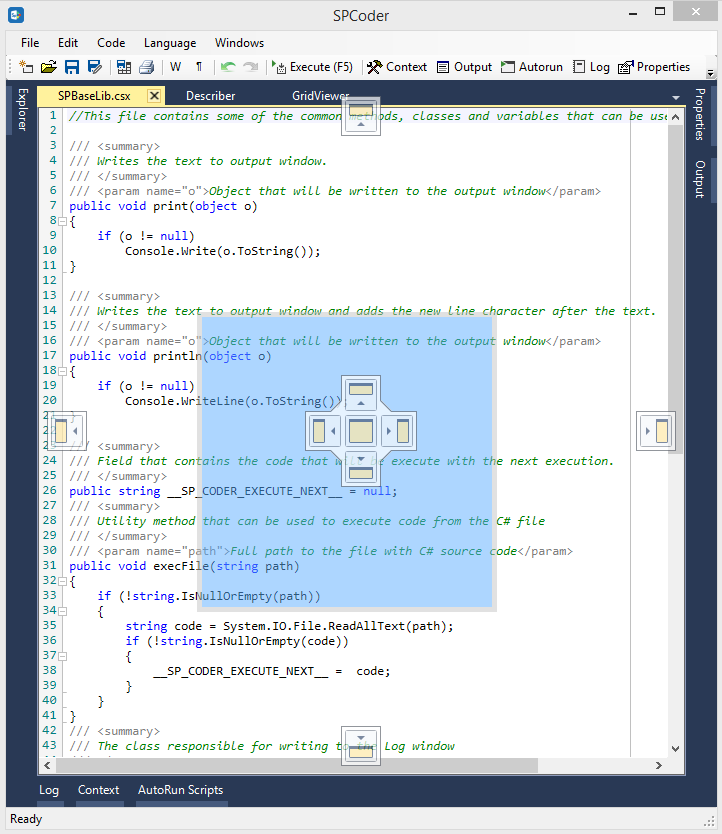The width and height of the screenshot is (722, 834).
Task: Click center diamond dock-fill indicator
Action: 361,431
